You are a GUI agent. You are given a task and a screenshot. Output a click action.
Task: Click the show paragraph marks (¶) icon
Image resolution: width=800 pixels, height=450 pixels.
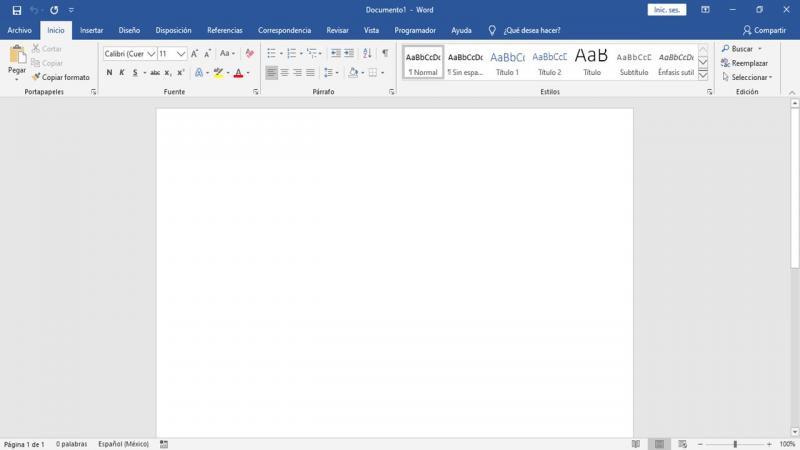tap(384, 53)
